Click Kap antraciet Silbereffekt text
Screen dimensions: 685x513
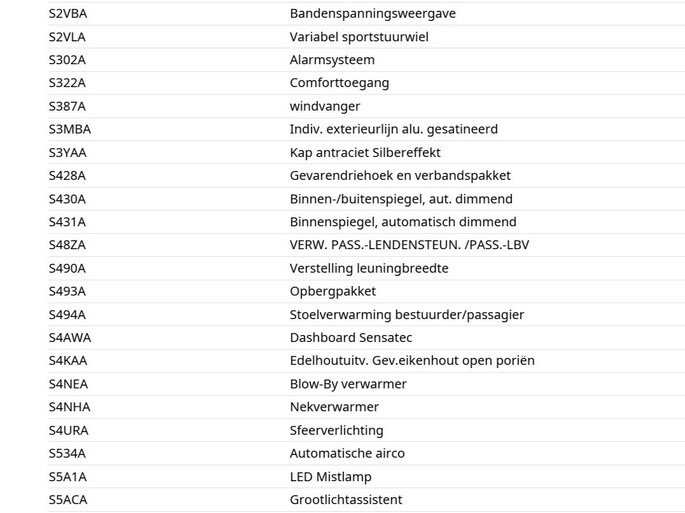[365, 153]
